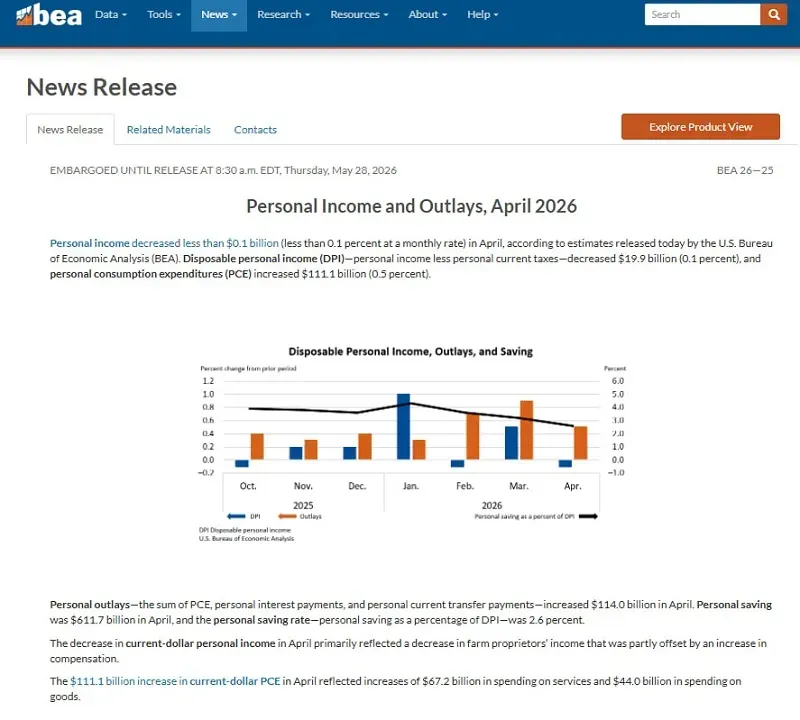Open 'Personal income decreased less than $0.1 billion' link
800x720 pixels.
point(164,243)
